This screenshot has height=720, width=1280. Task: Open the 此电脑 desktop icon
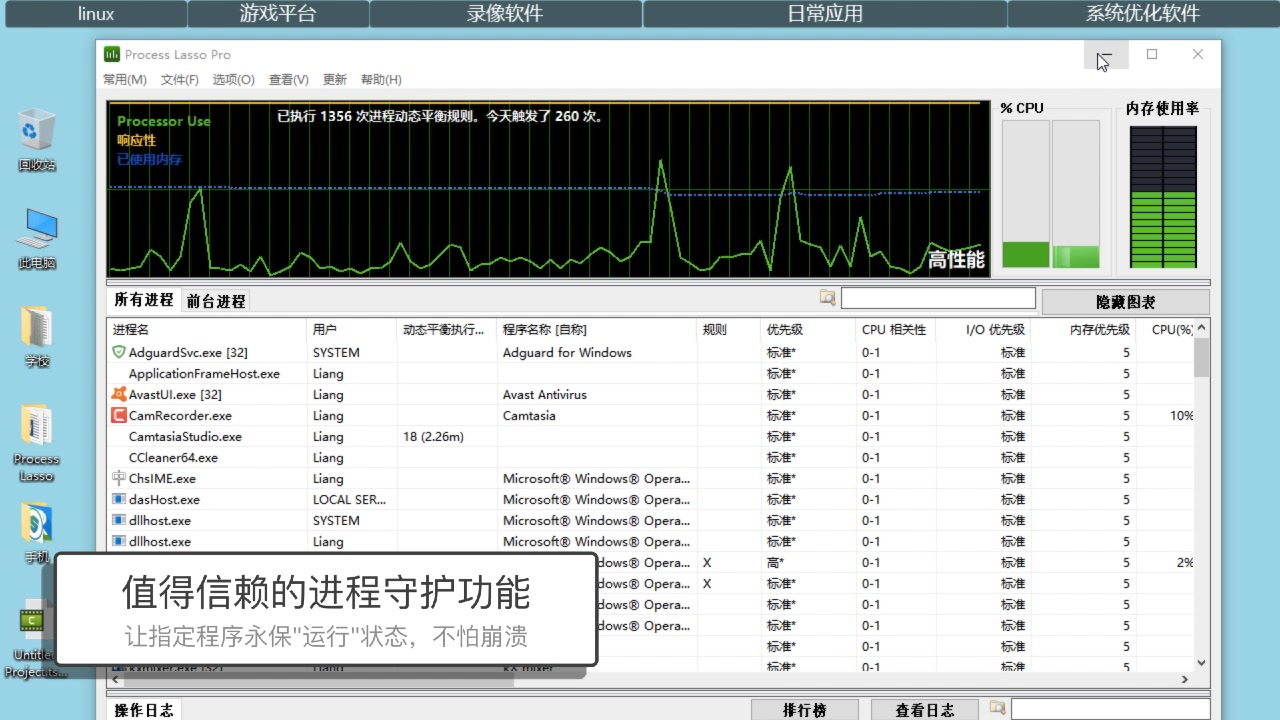(37, 240)
